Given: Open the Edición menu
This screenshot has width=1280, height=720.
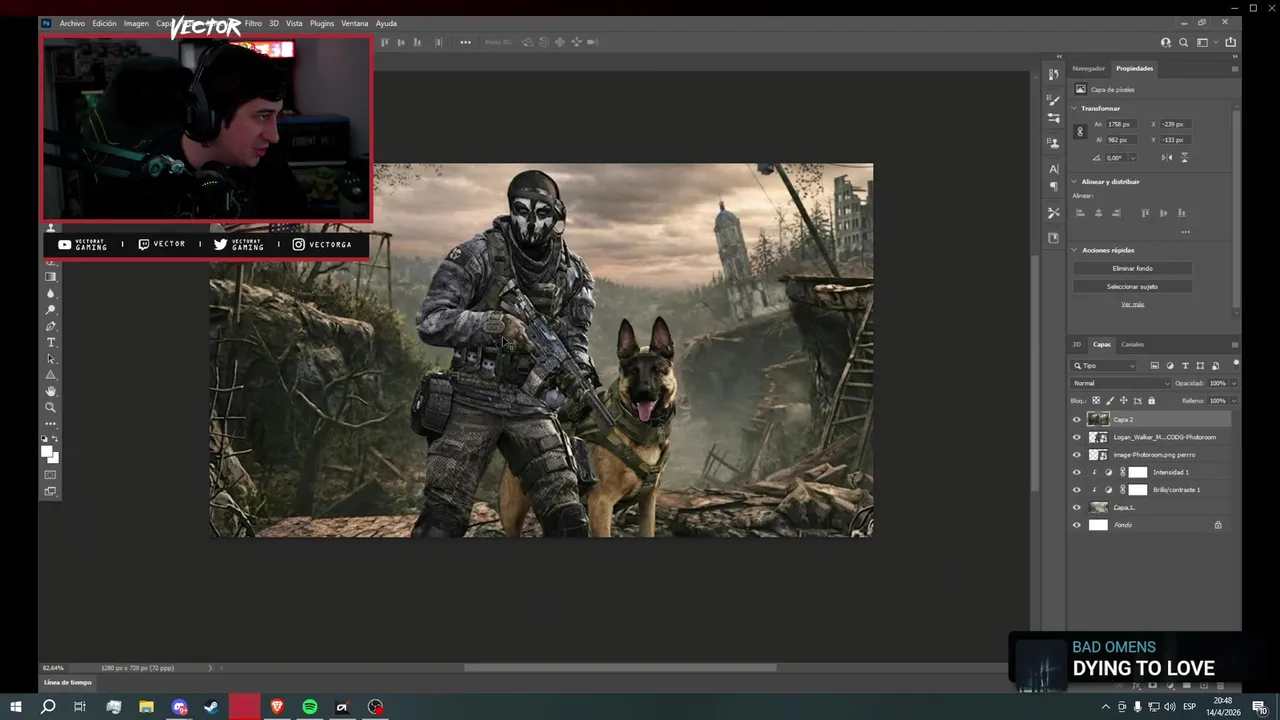Looking at the screenshot, I should tap(104, 23).
